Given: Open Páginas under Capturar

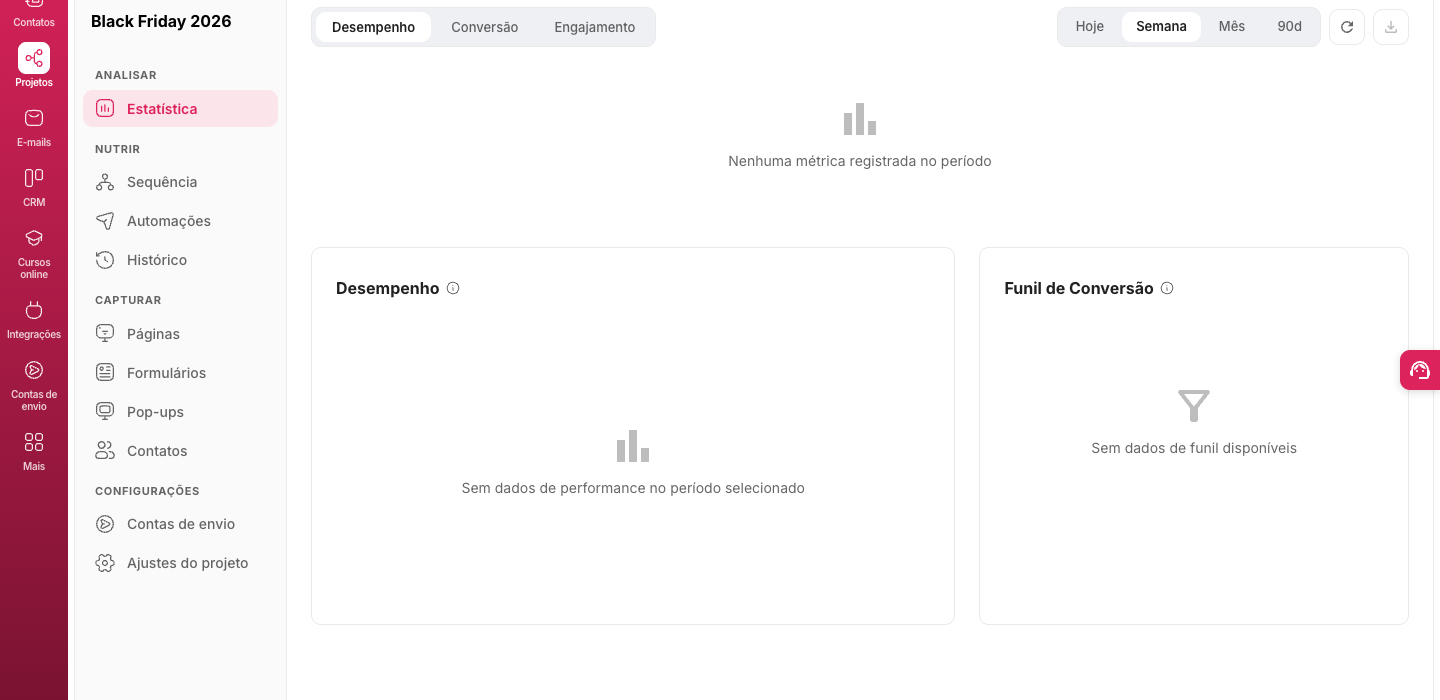Looking at the screenshot, I should [180, 334].
